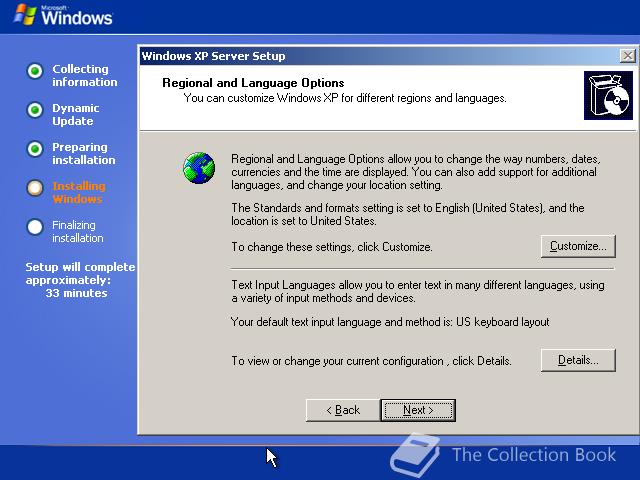Viewport: 640px width, 480px height.
Task: Click the 33 minutes remaining estimate
Action: 76,293
